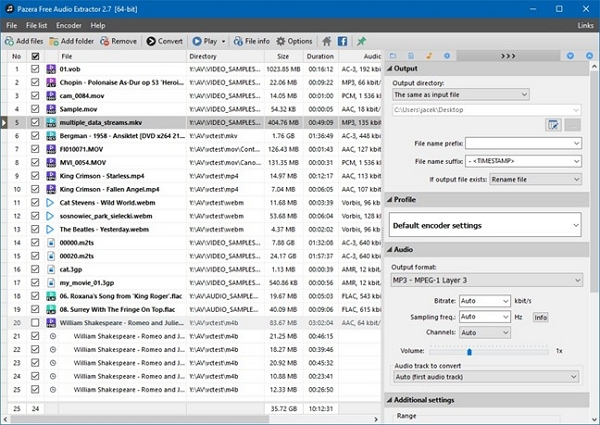The width and height of the screenshot is (600, 425).
Task: Start conversion with the Convert button
Action: 165,41
